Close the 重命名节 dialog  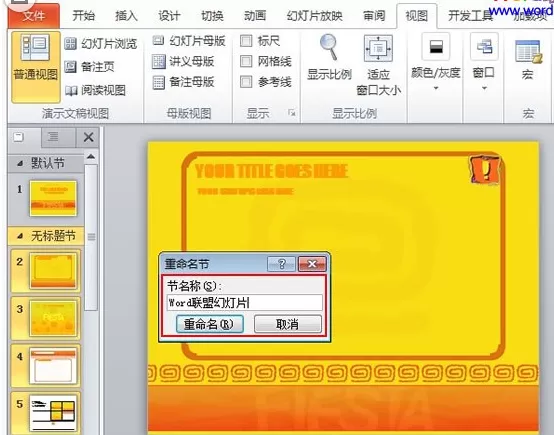[312, 264]
